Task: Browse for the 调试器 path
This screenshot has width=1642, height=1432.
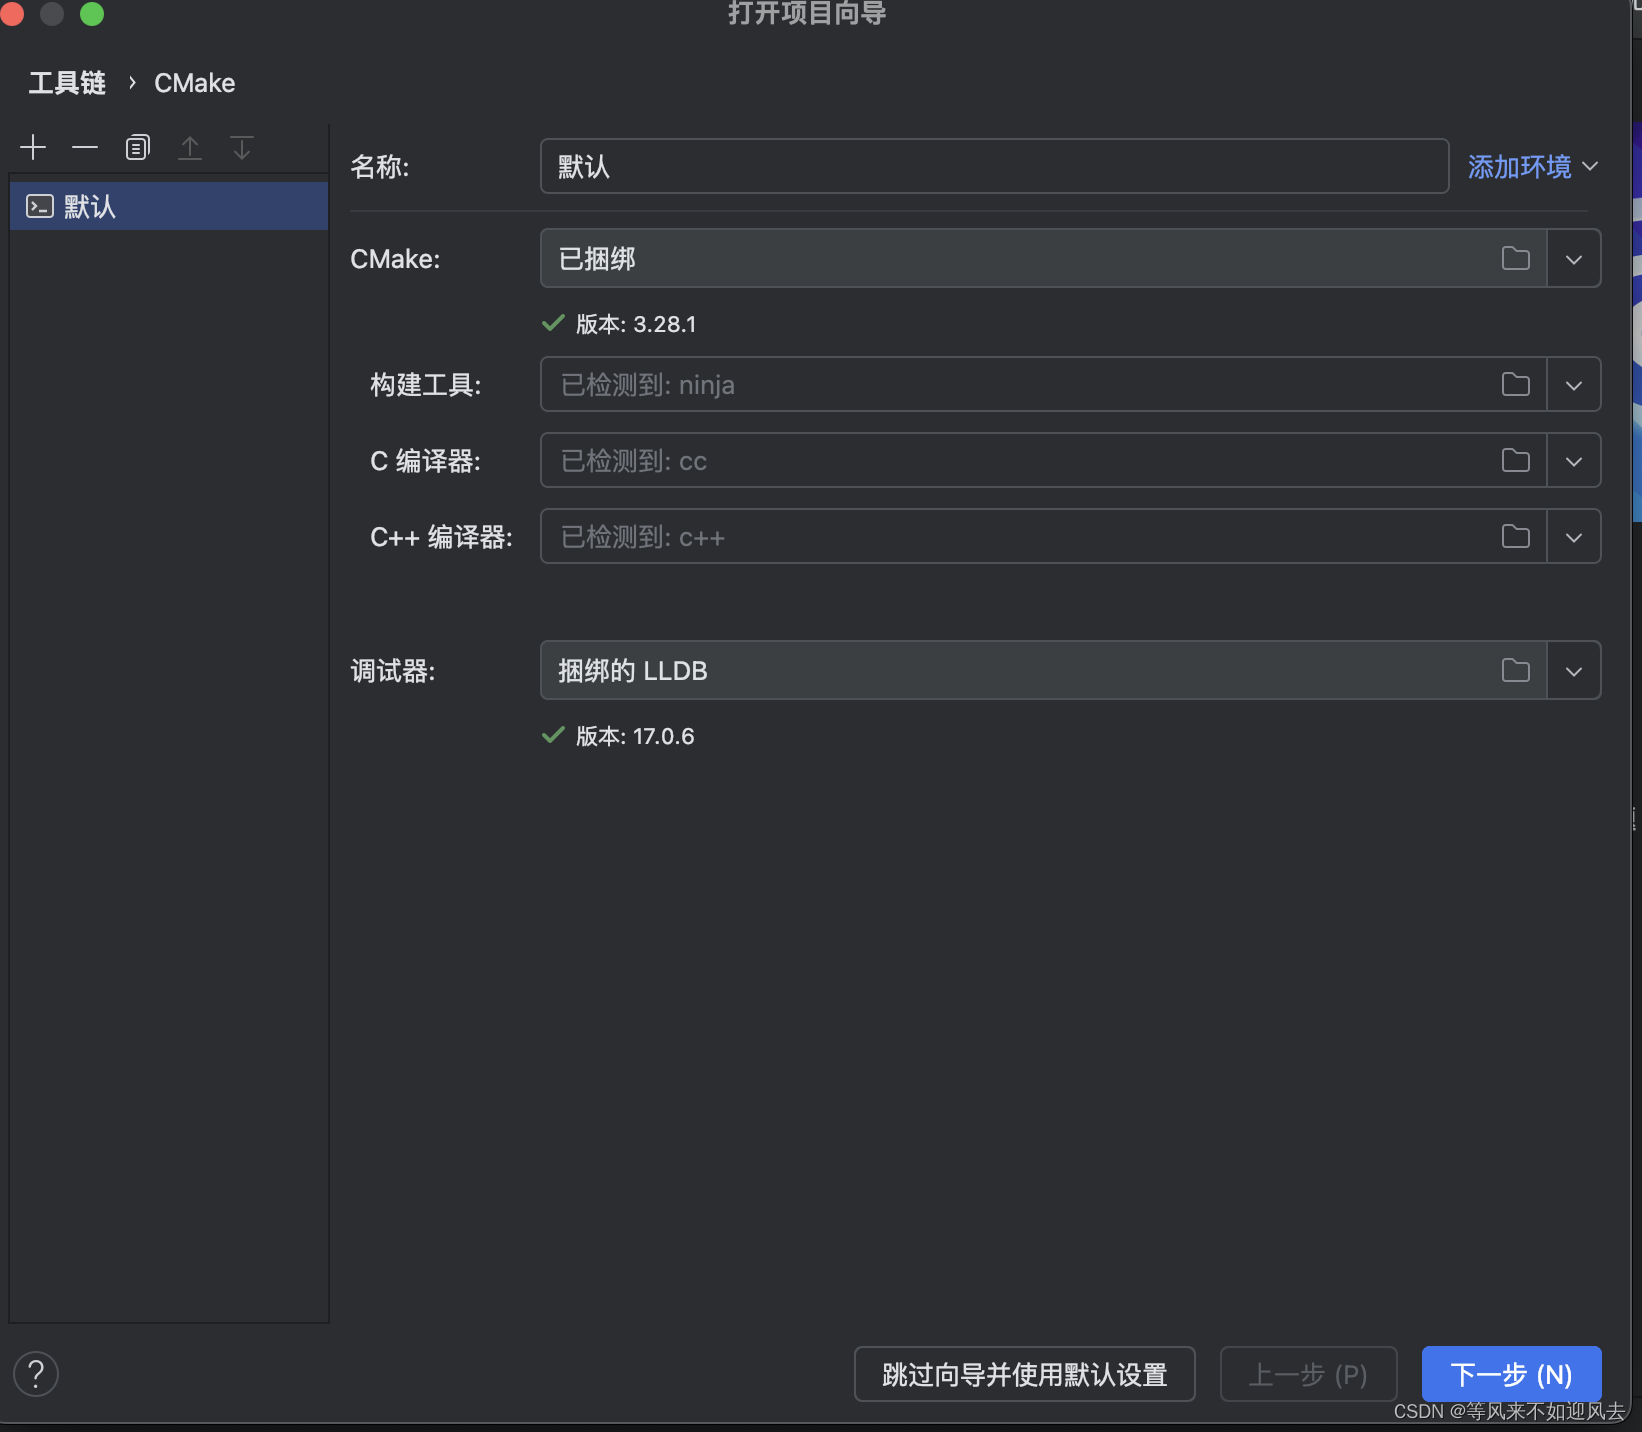Action: [x=1516, y=670]
